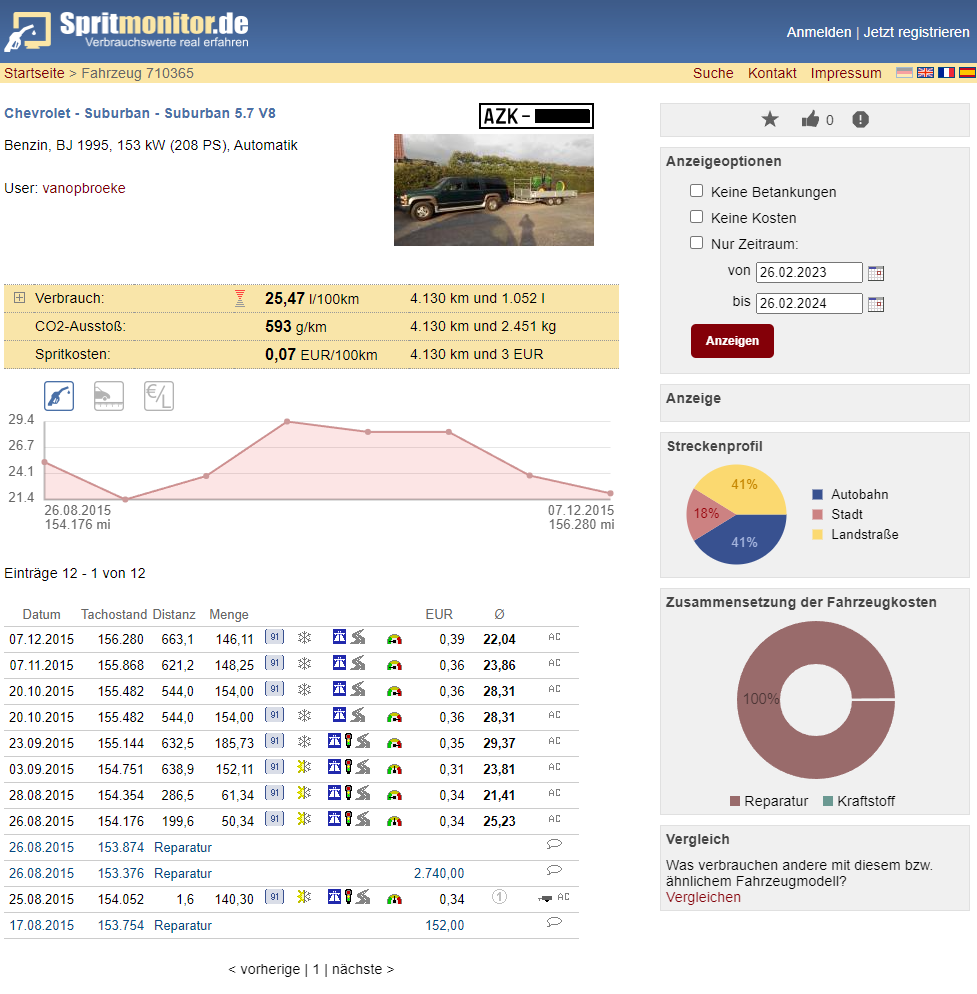The height and width of the screenshot is (994, 977).
Task: Click traffic light icon for 26.08.2015 fueling
Action: pos(348,818)
